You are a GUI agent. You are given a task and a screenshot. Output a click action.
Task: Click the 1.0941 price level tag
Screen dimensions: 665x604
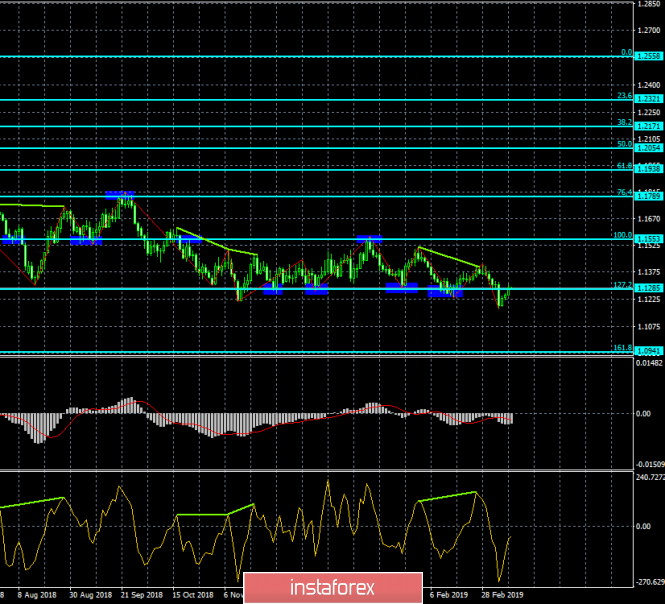[x=649, y=351]
